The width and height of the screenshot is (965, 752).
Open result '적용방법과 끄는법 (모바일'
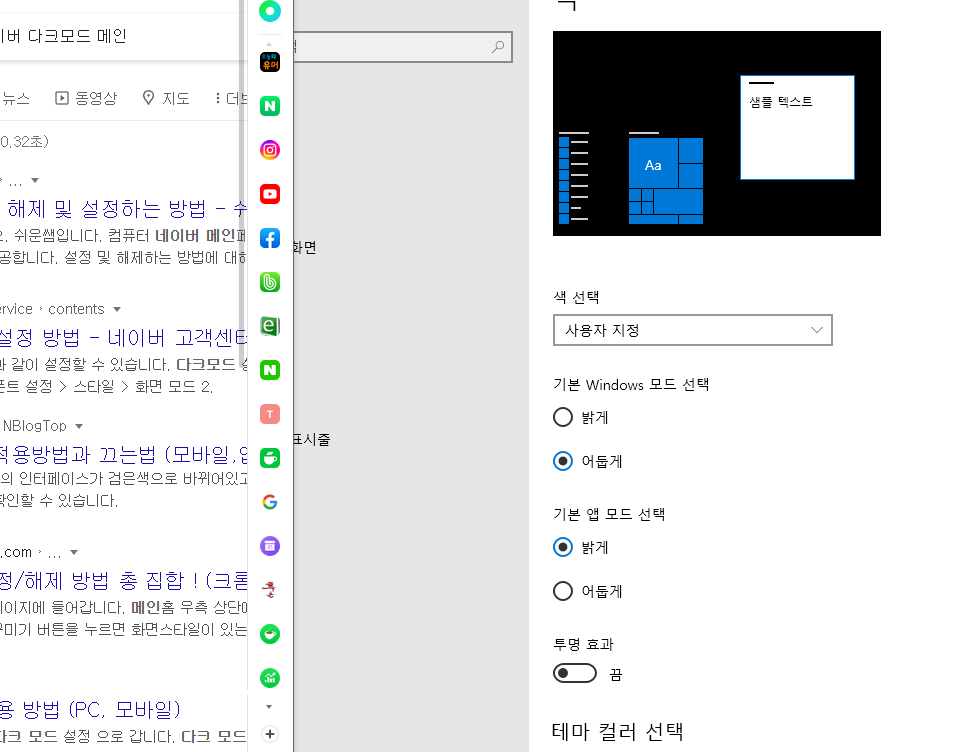tap(123, 454)
